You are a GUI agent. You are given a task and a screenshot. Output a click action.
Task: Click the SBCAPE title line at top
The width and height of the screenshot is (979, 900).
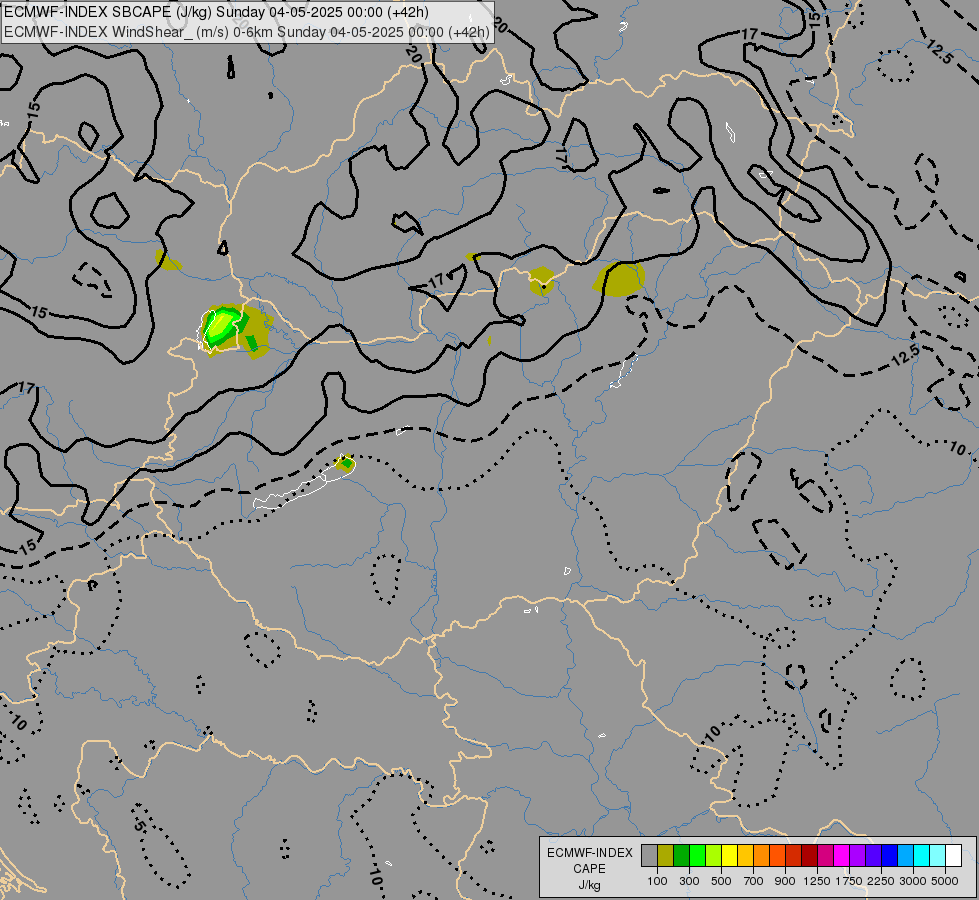pos(216,12)
